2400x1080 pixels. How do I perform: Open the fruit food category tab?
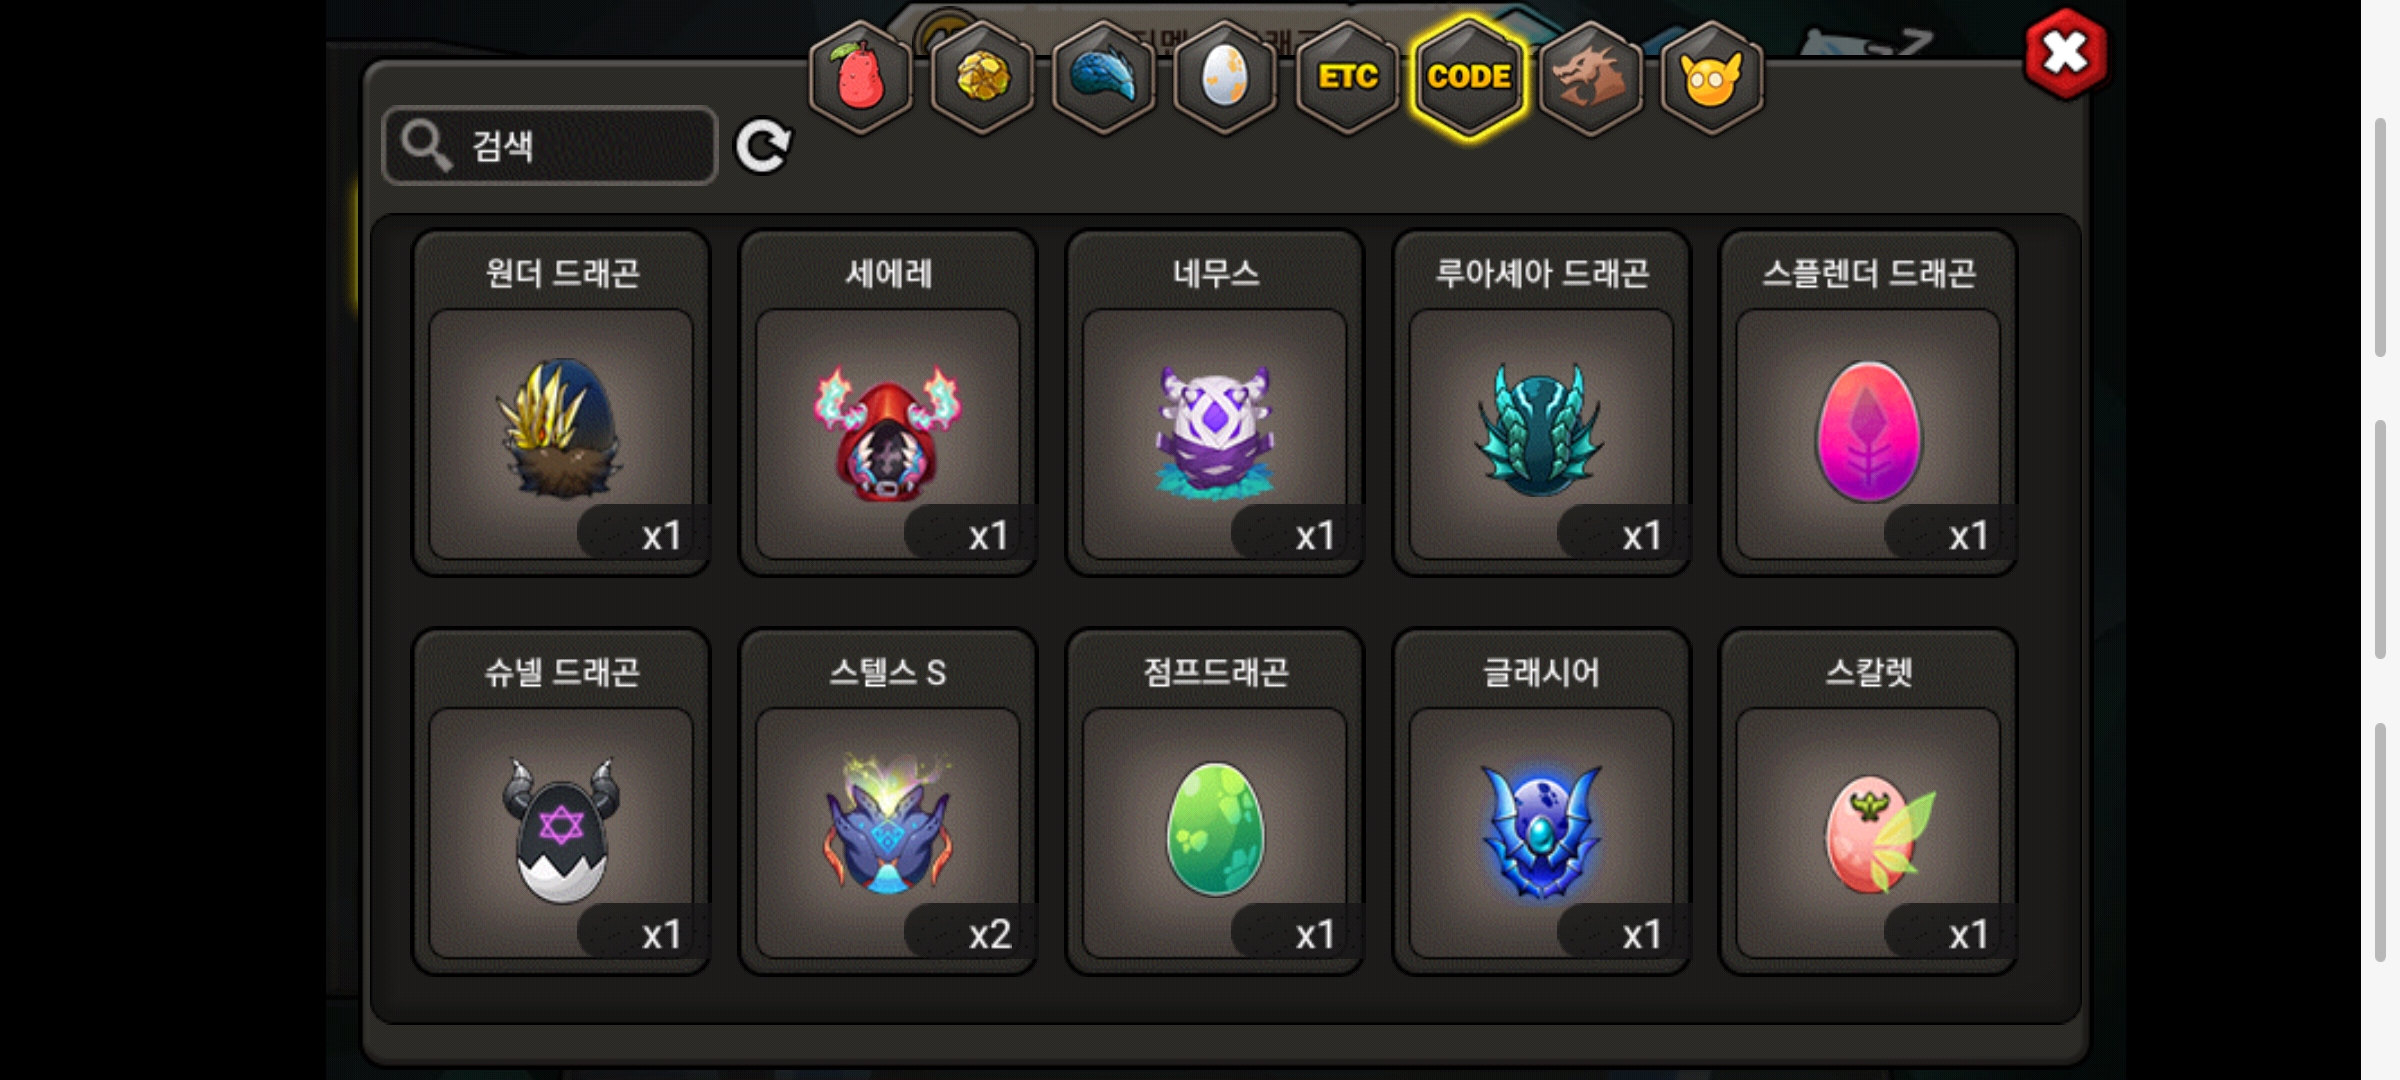pos(860,77)
